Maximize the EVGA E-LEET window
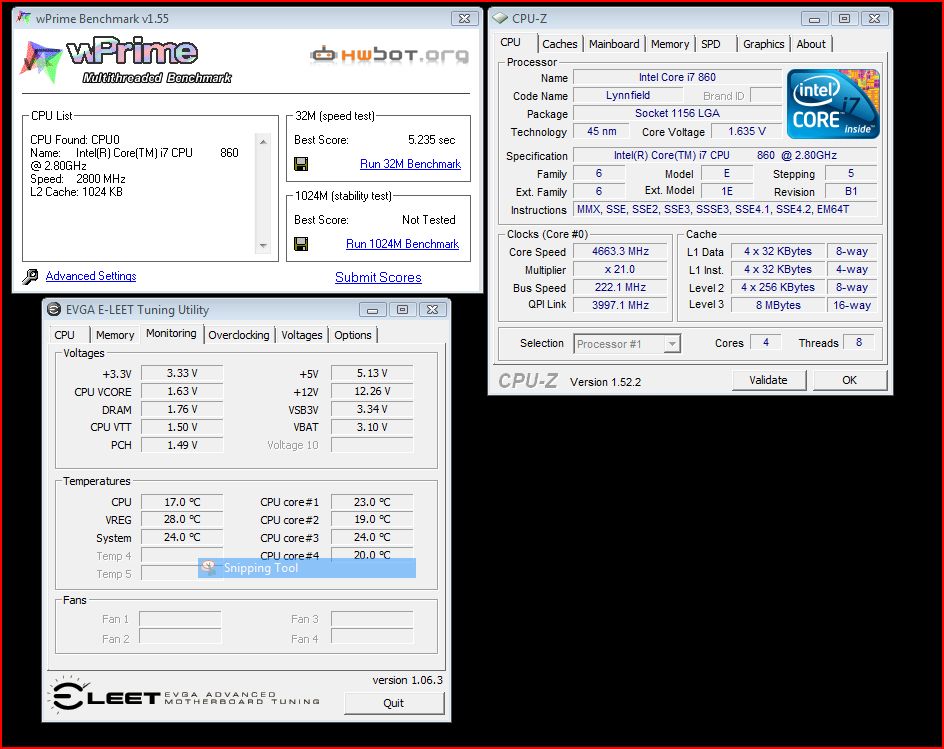Image resolution: width=944 pixels, height=749 pixels. tap(402, 309)
